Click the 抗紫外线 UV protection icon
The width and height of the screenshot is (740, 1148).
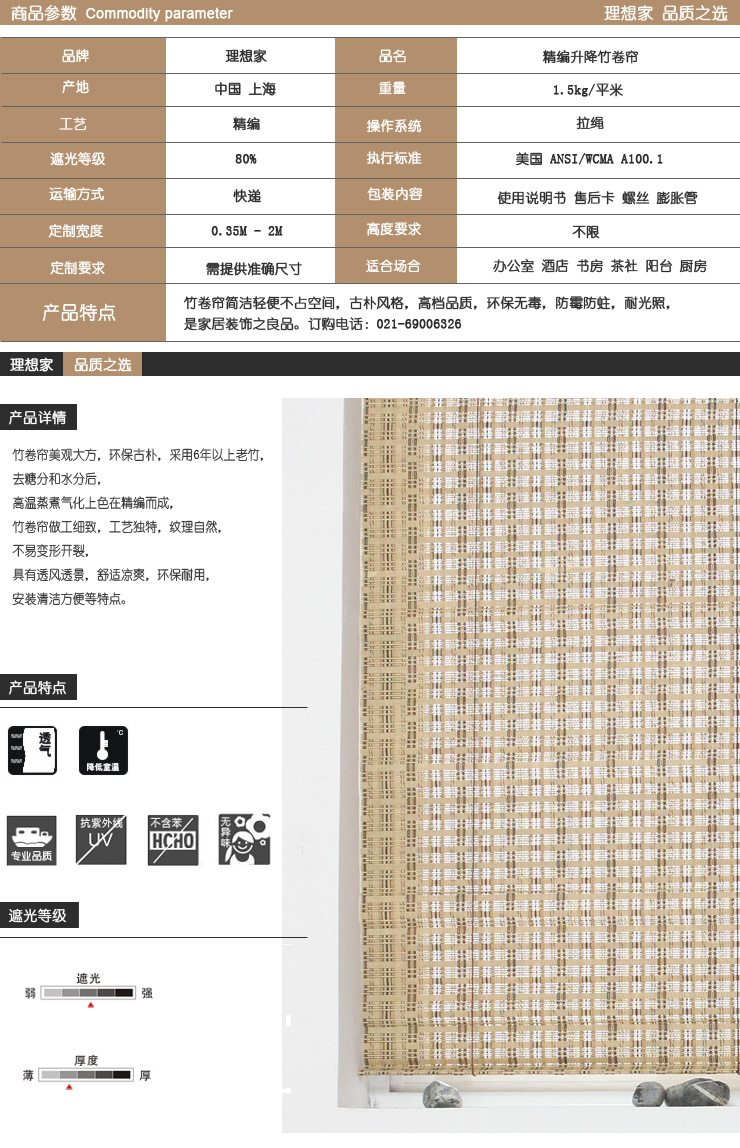(102, 839)
